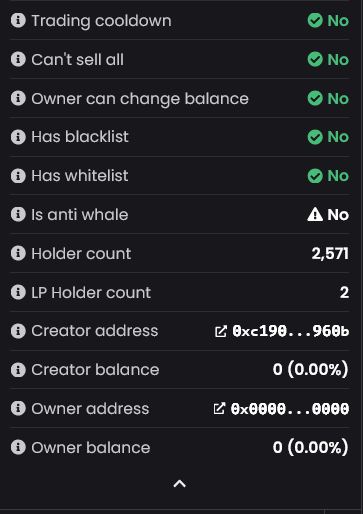The image size is (363, 514).
Task: Open Holder count info icon
Action: click(18, 253)
